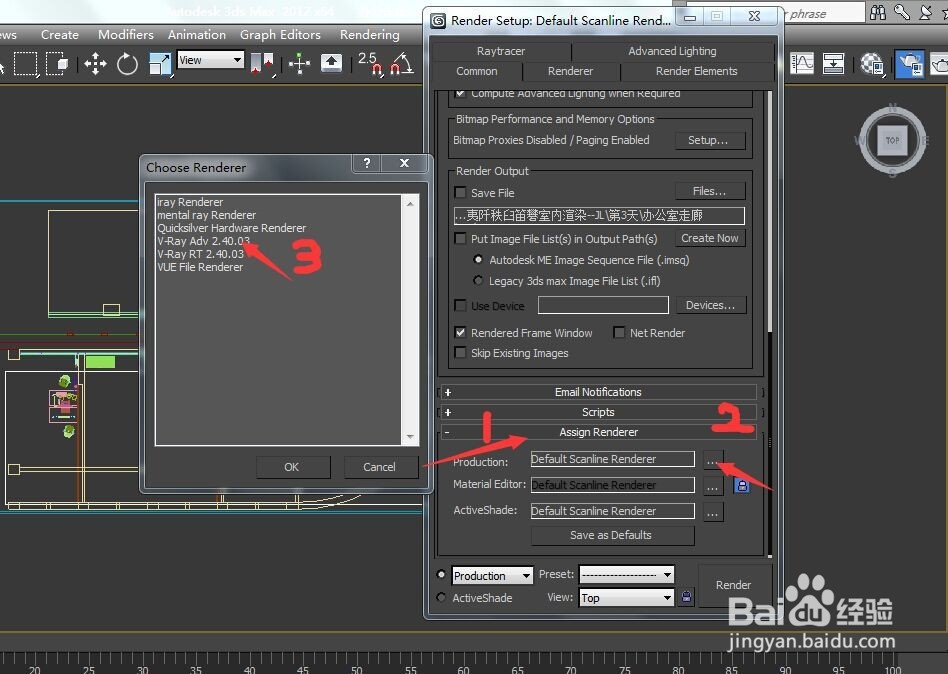The width and height of the screenshot is (948, 674).
Task: Click the Files... button
Action: (710, 191)
